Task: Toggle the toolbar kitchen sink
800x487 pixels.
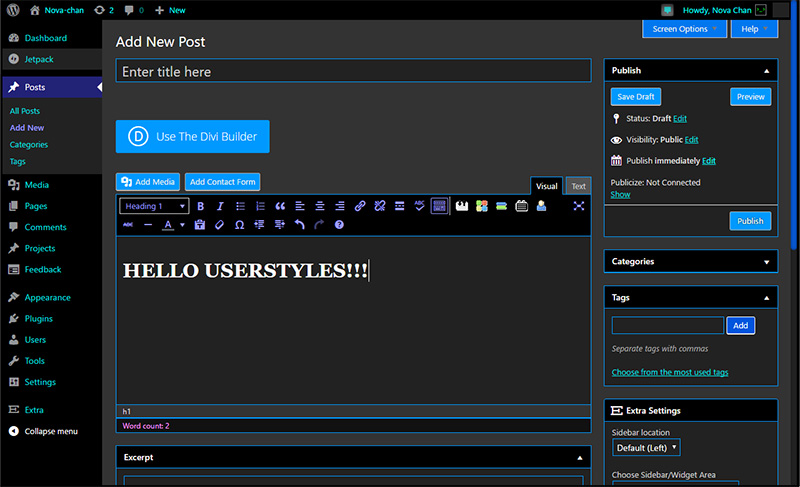Action: click(x=439, y=206)
